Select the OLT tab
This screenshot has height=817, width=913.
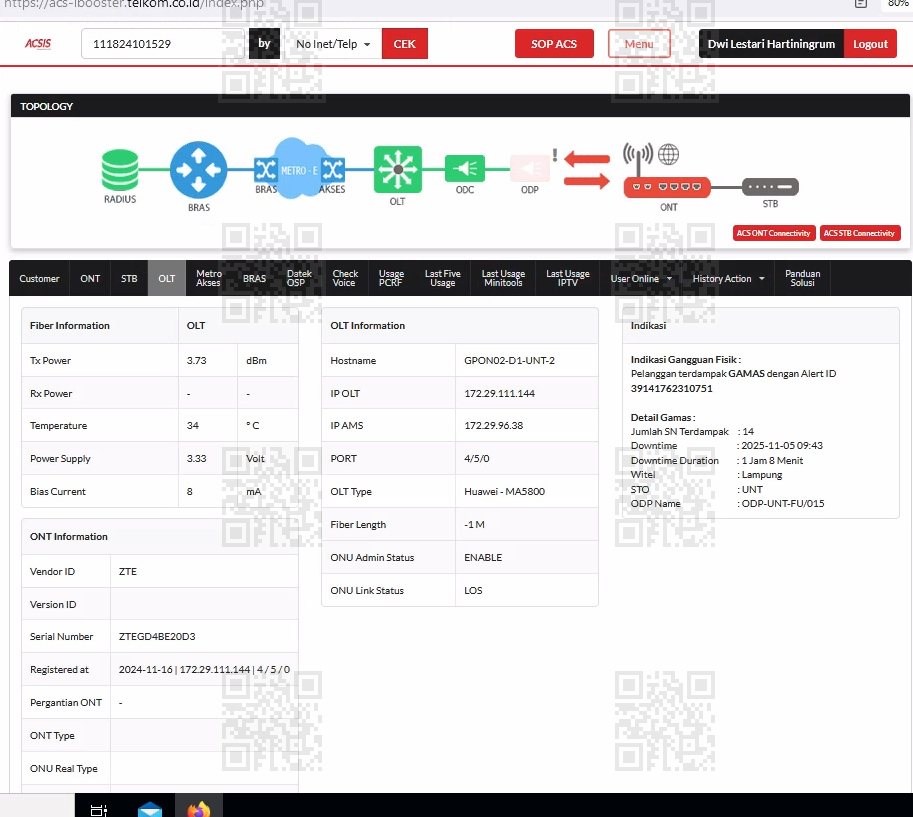[x=167, y=278]
